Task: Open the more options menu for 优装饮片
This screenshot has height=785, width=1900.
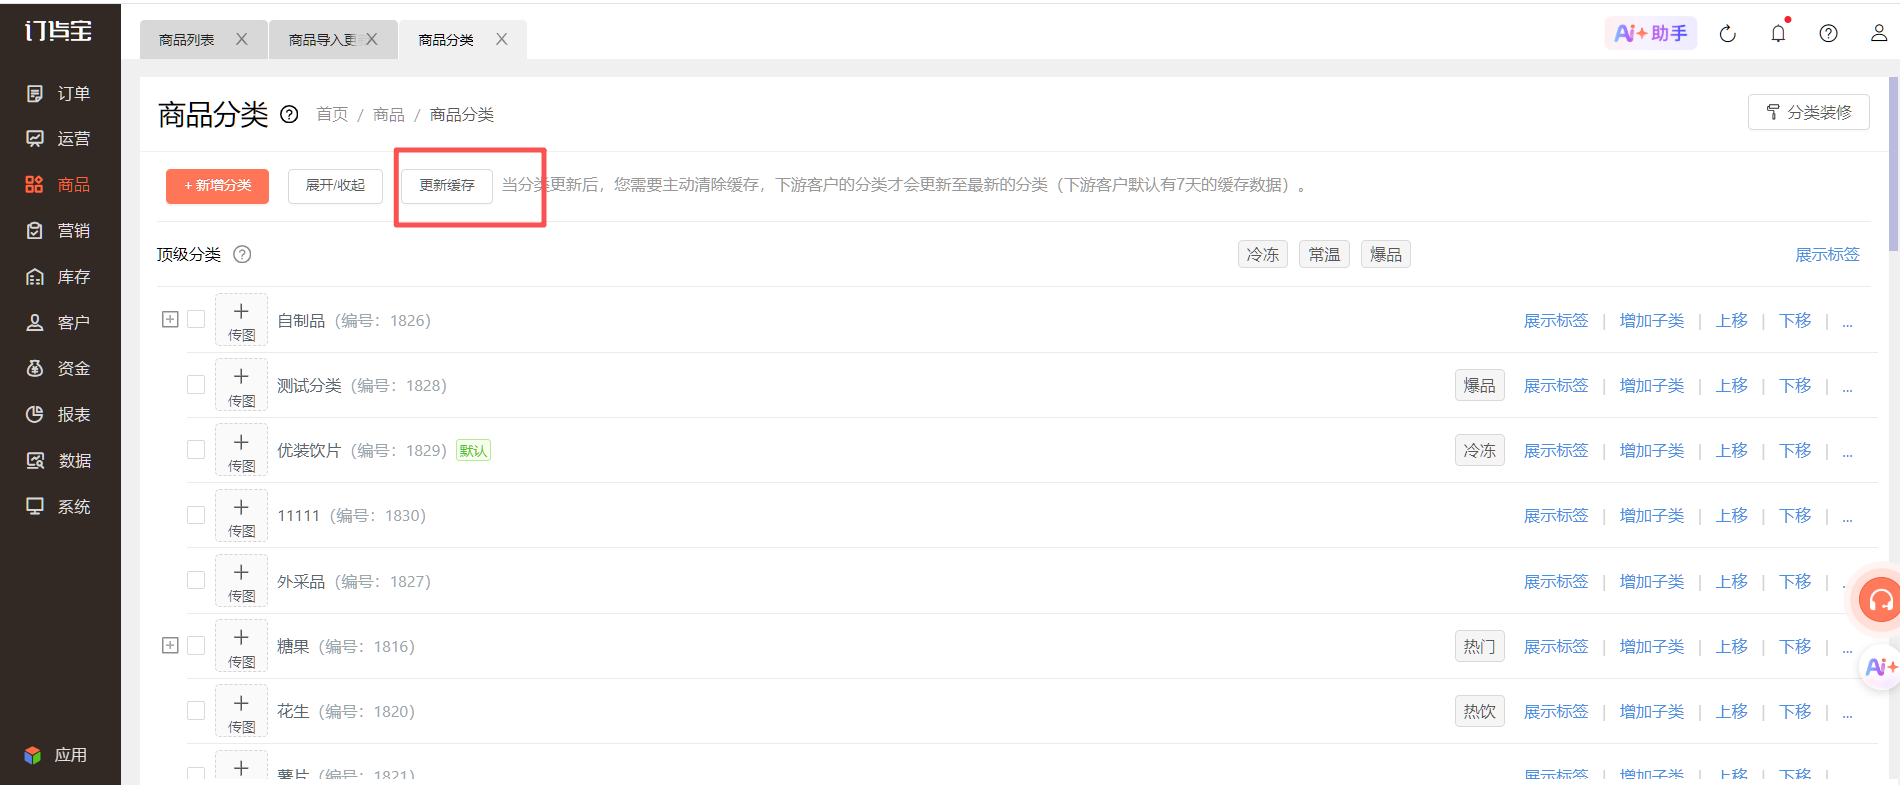Action: pyautogui.click(x=1847, y=451)
